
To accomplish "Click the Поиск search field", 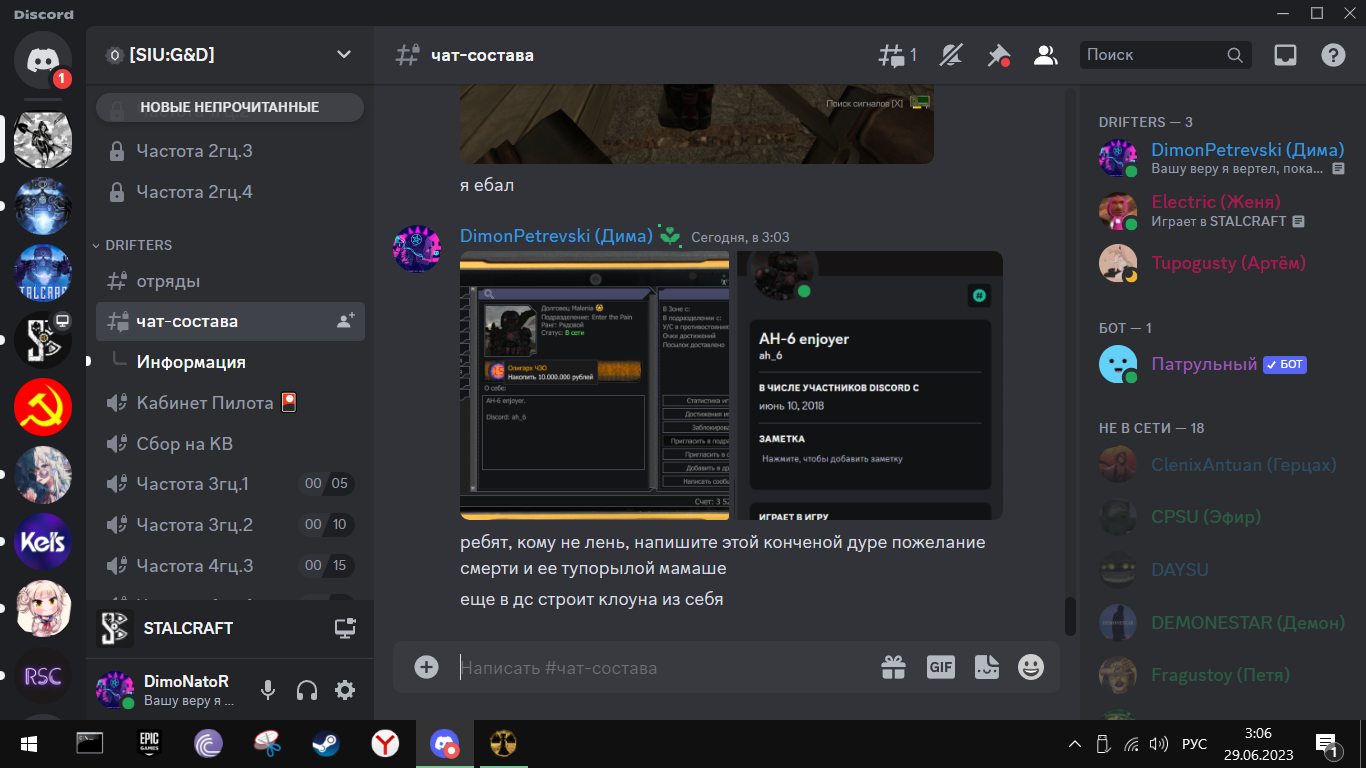I will click(1165, 55).
